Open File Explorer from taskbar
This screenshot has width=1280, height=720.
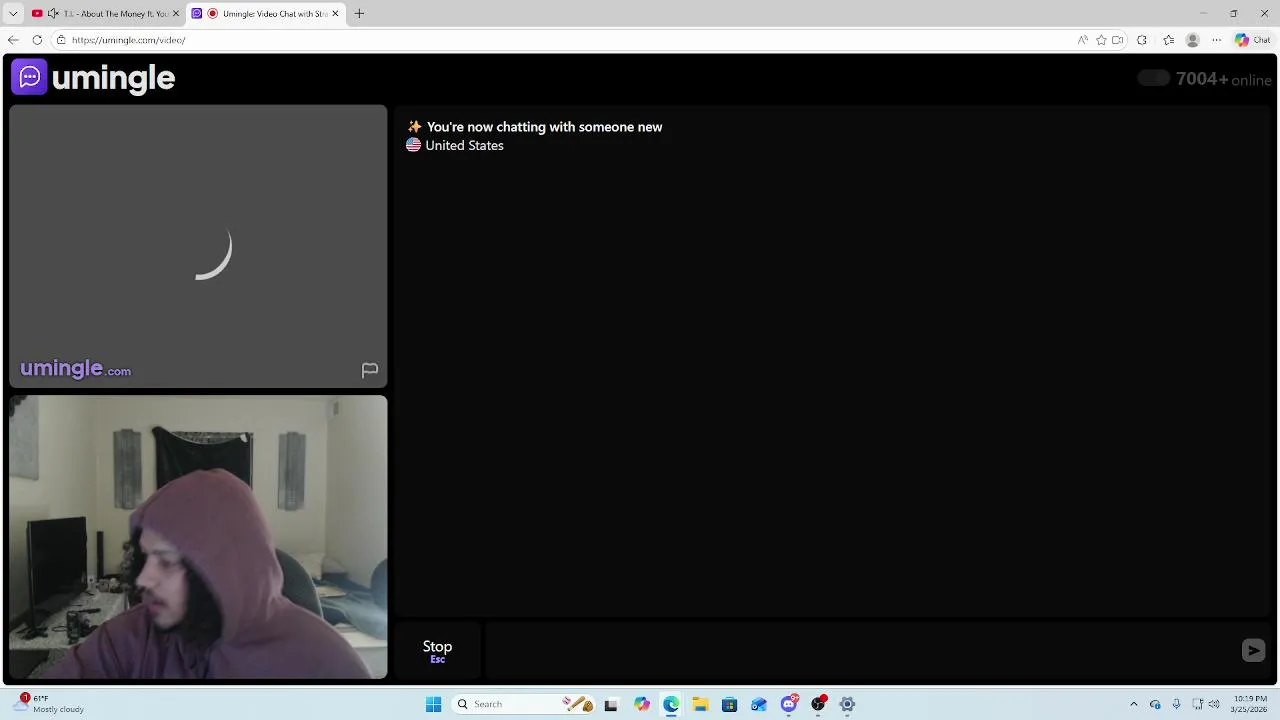(700, 704)
